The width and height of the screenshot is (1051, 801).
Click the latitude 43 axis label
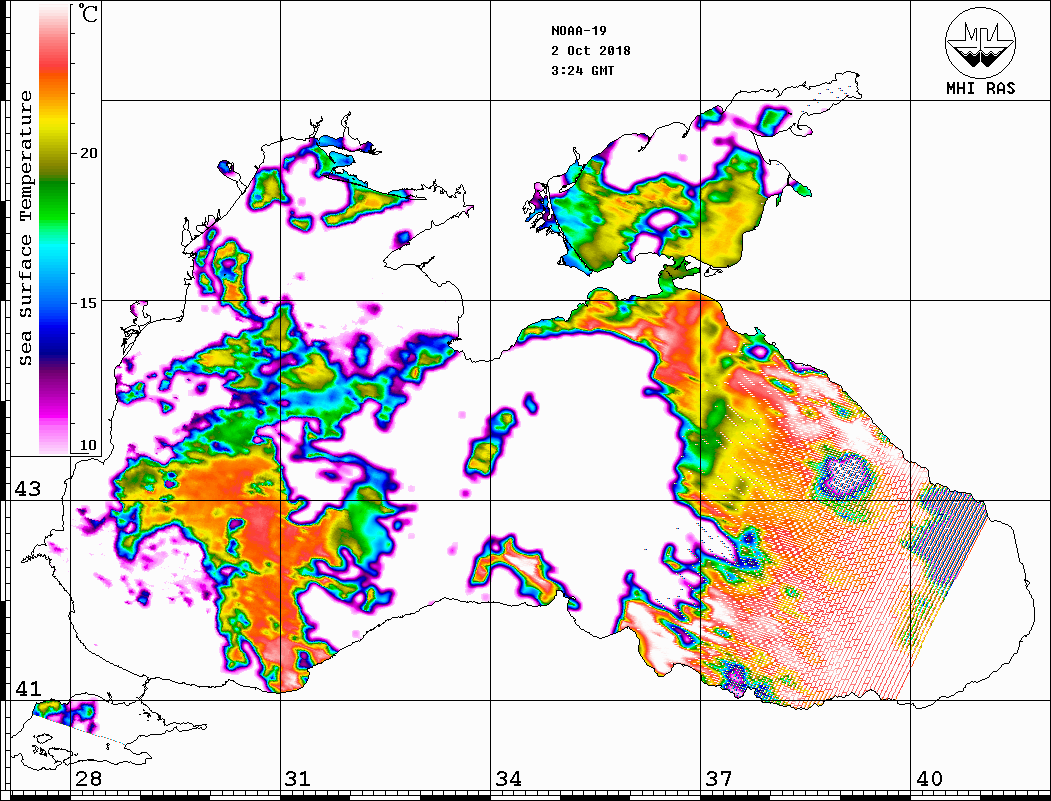click(x=26, y=489)
